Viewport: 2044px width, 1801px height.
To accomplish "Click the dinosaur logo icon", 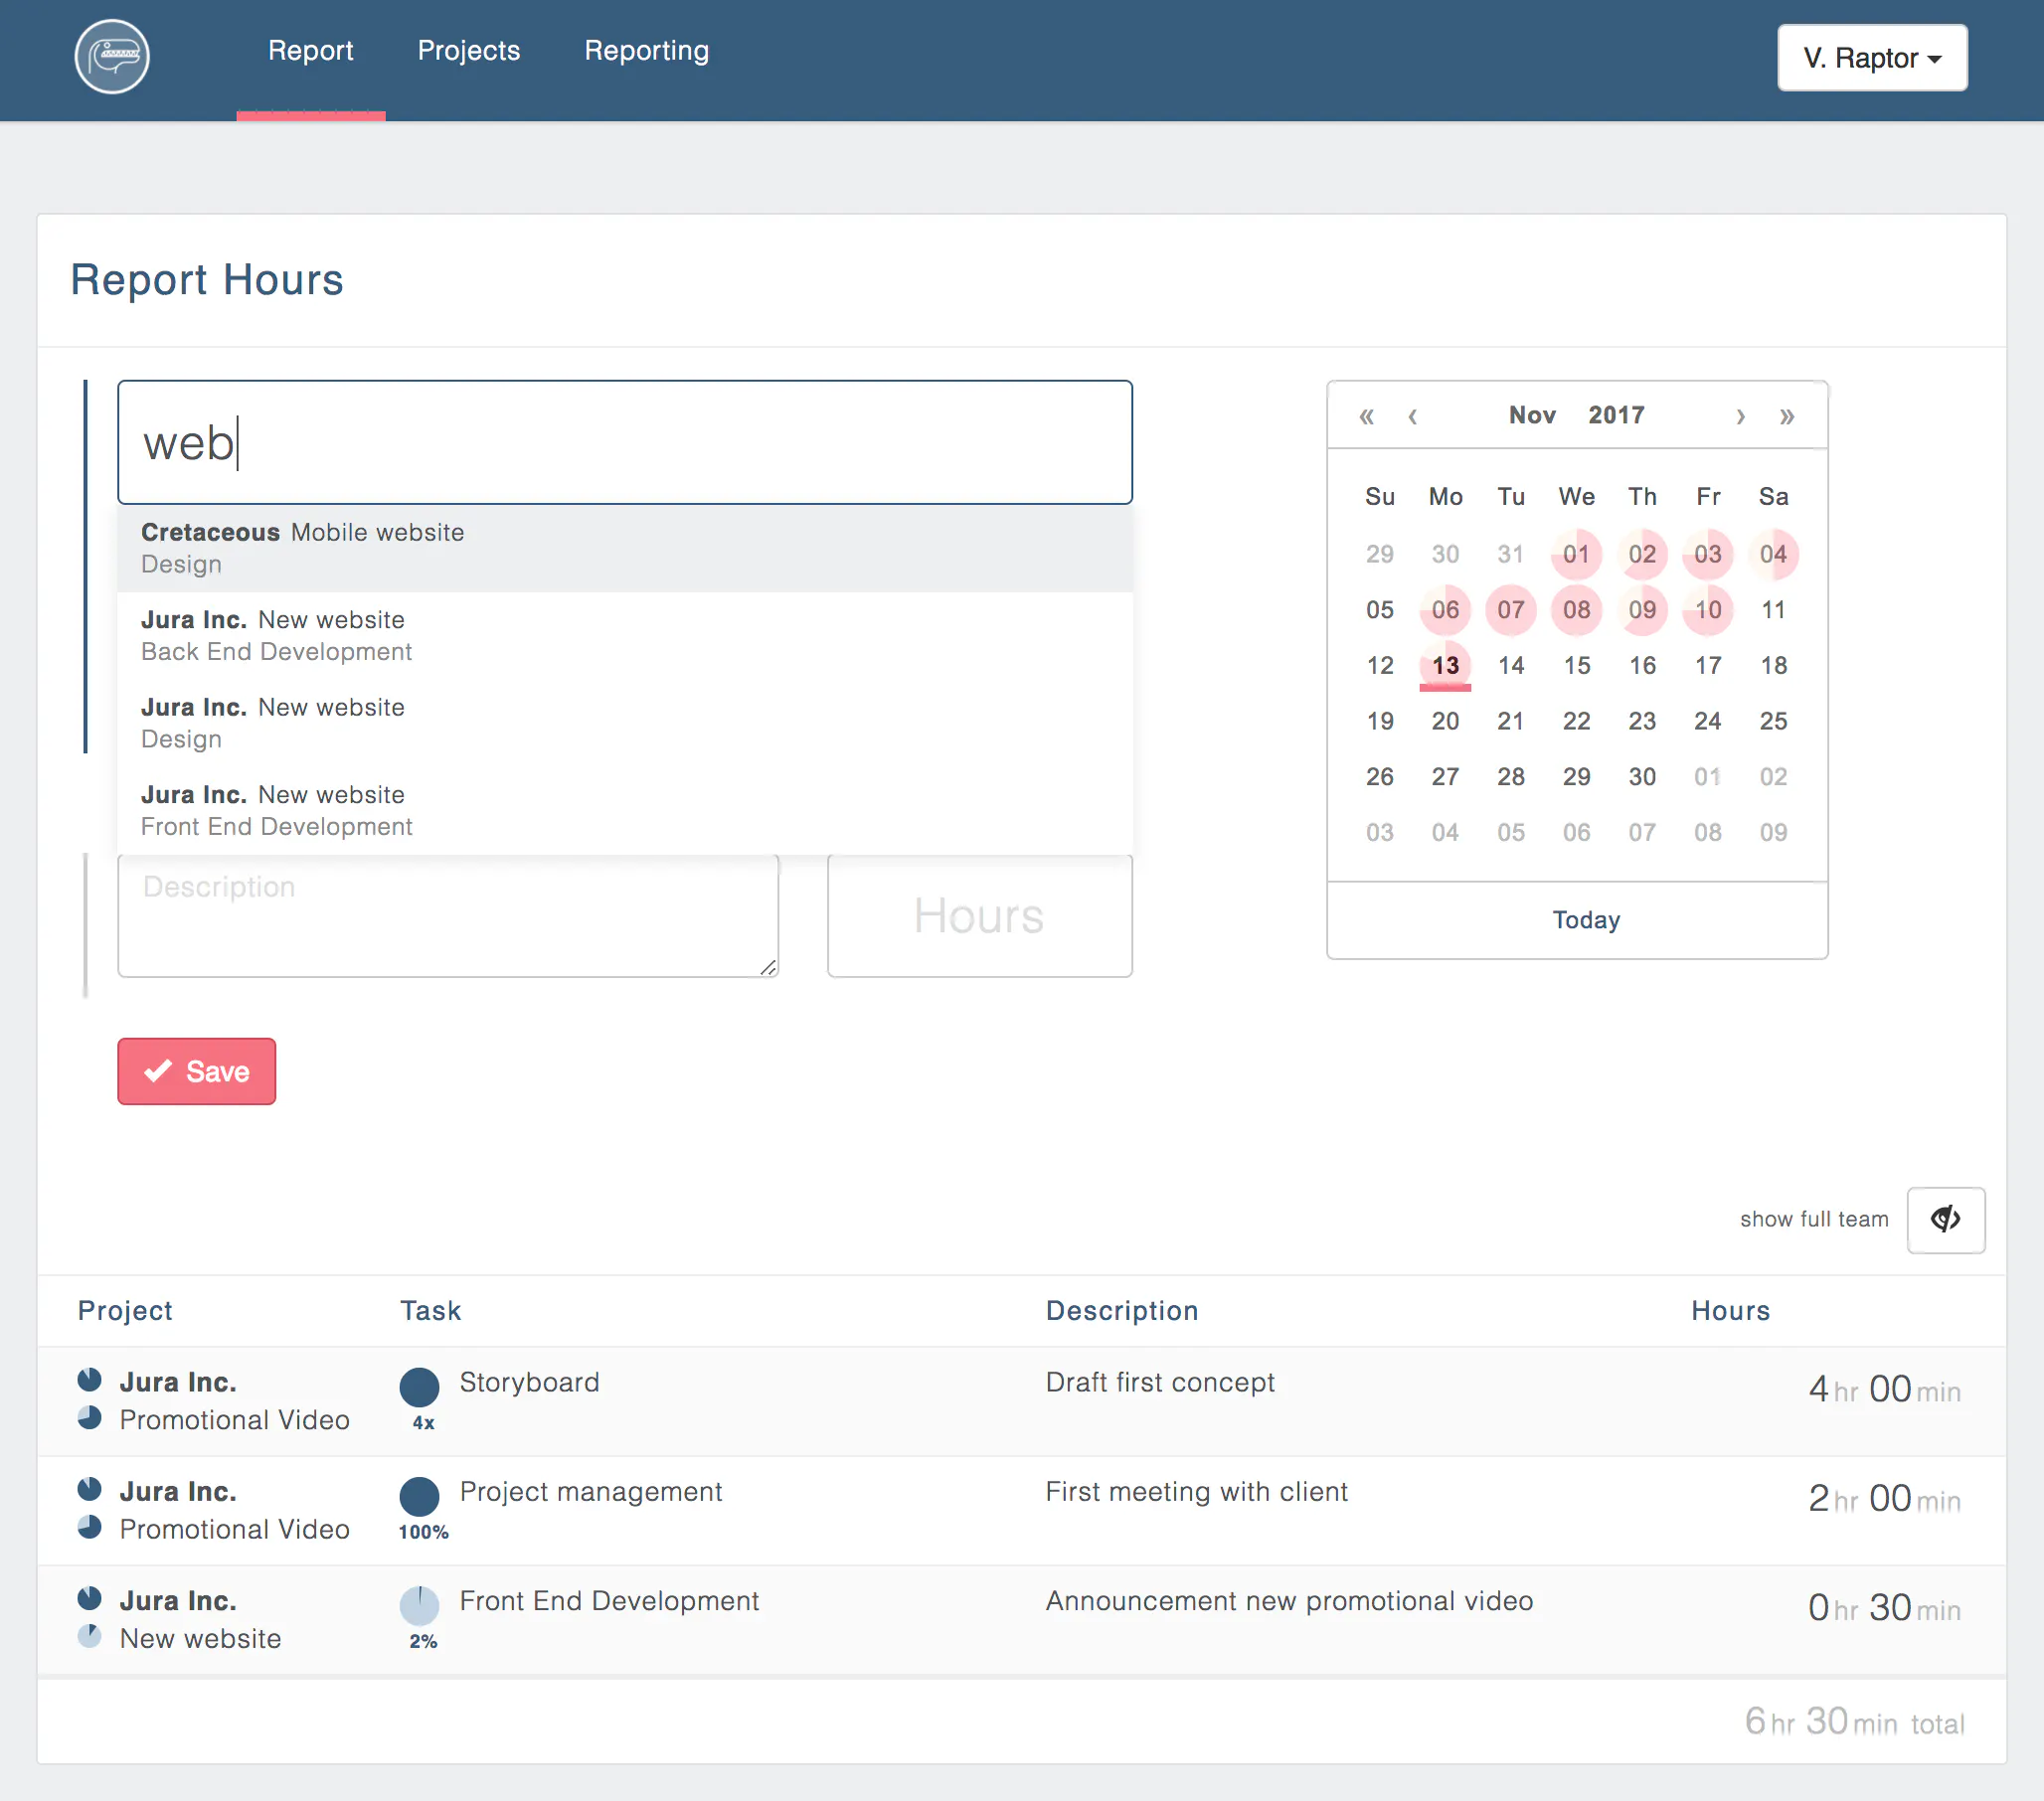I will tap(112, 57).
